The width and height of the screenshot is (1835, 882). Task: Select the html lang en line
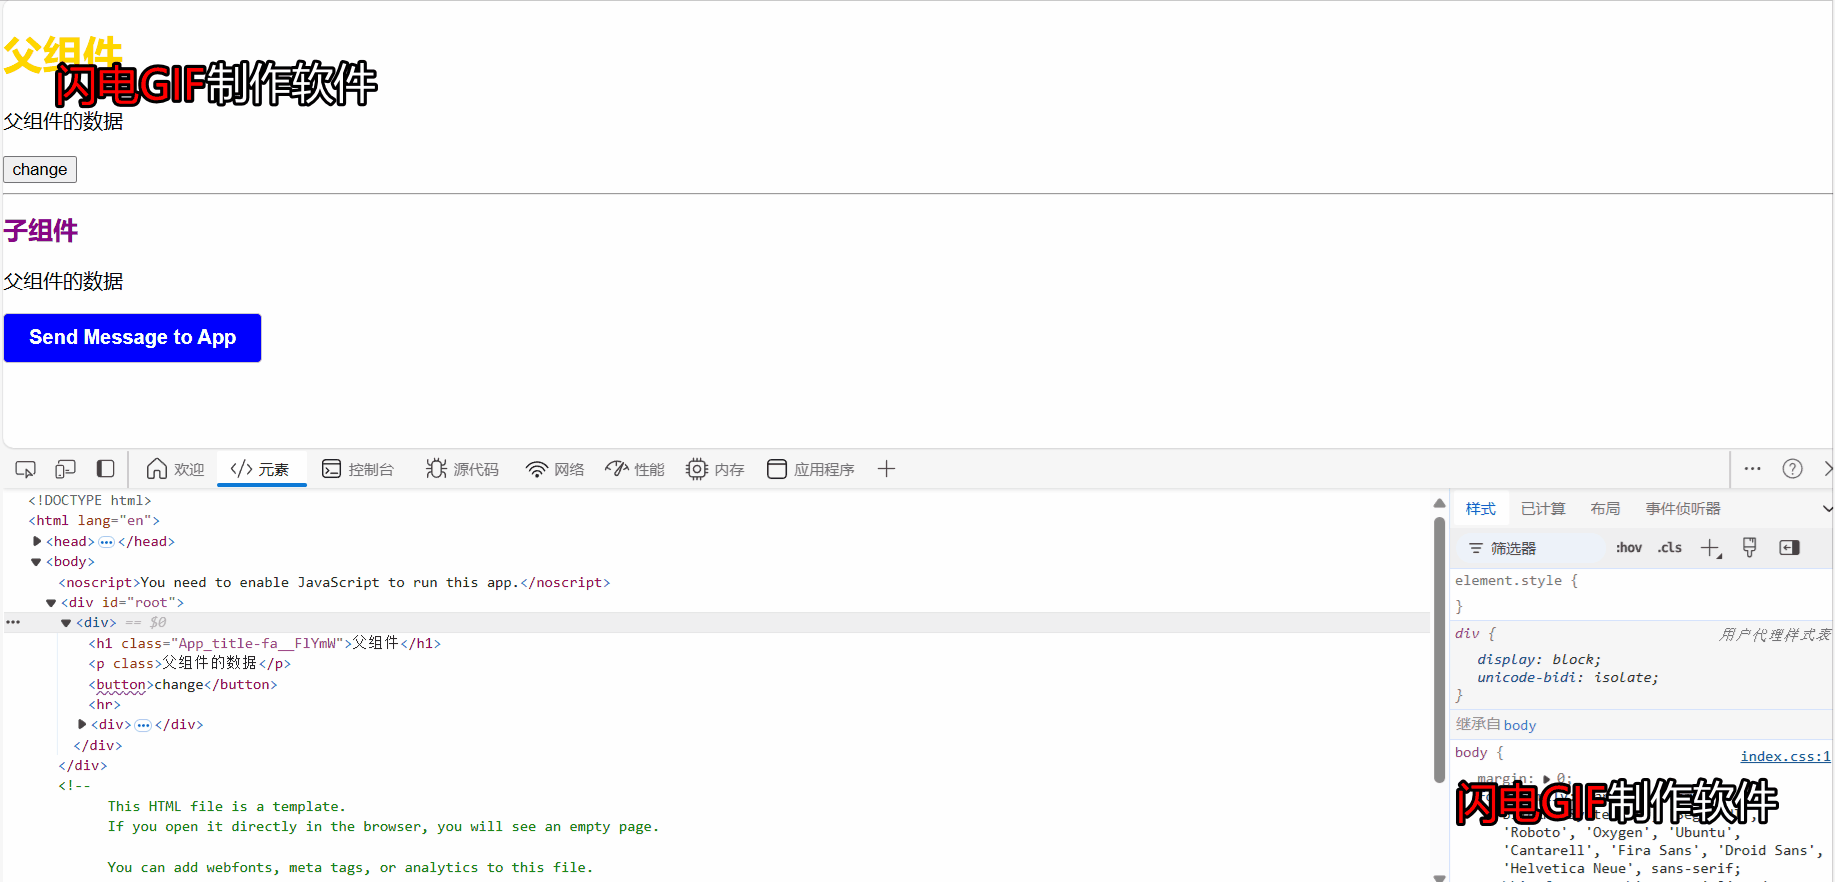point(94,520)
